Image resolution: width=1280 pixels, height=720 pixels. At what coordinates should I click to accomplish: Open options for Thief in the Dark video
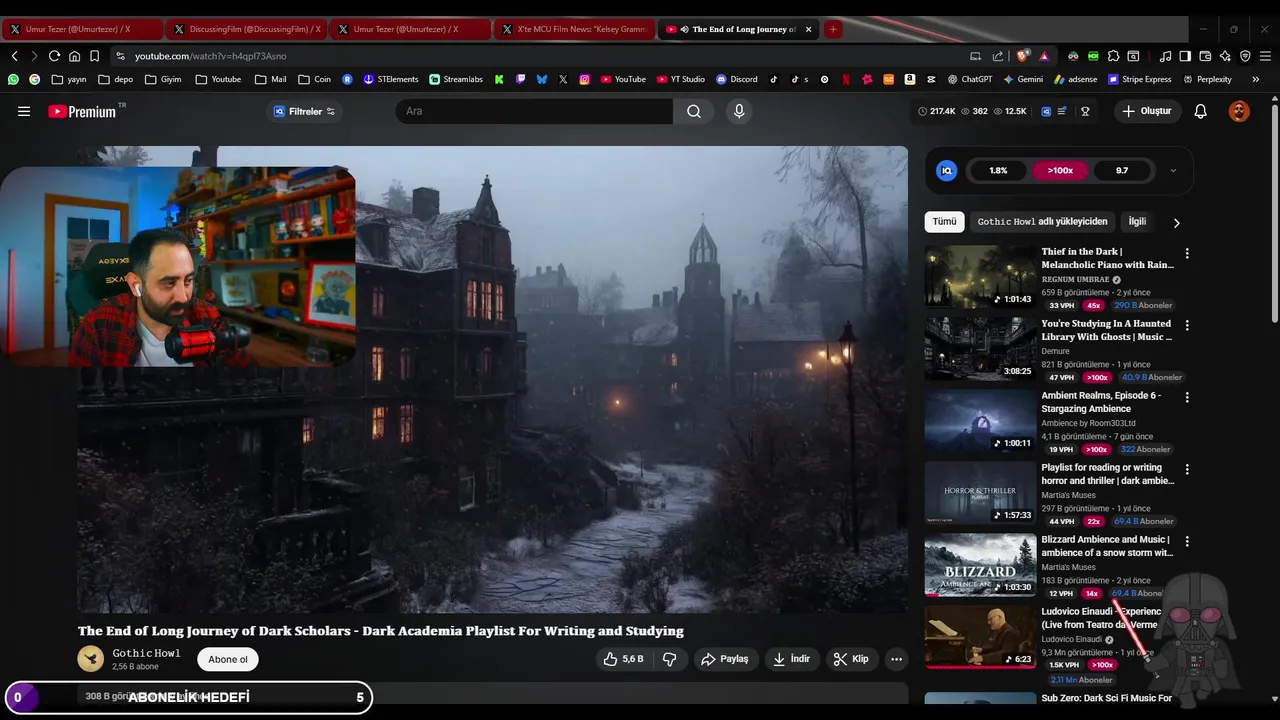pyautogui.click(x=1187, y=254)
